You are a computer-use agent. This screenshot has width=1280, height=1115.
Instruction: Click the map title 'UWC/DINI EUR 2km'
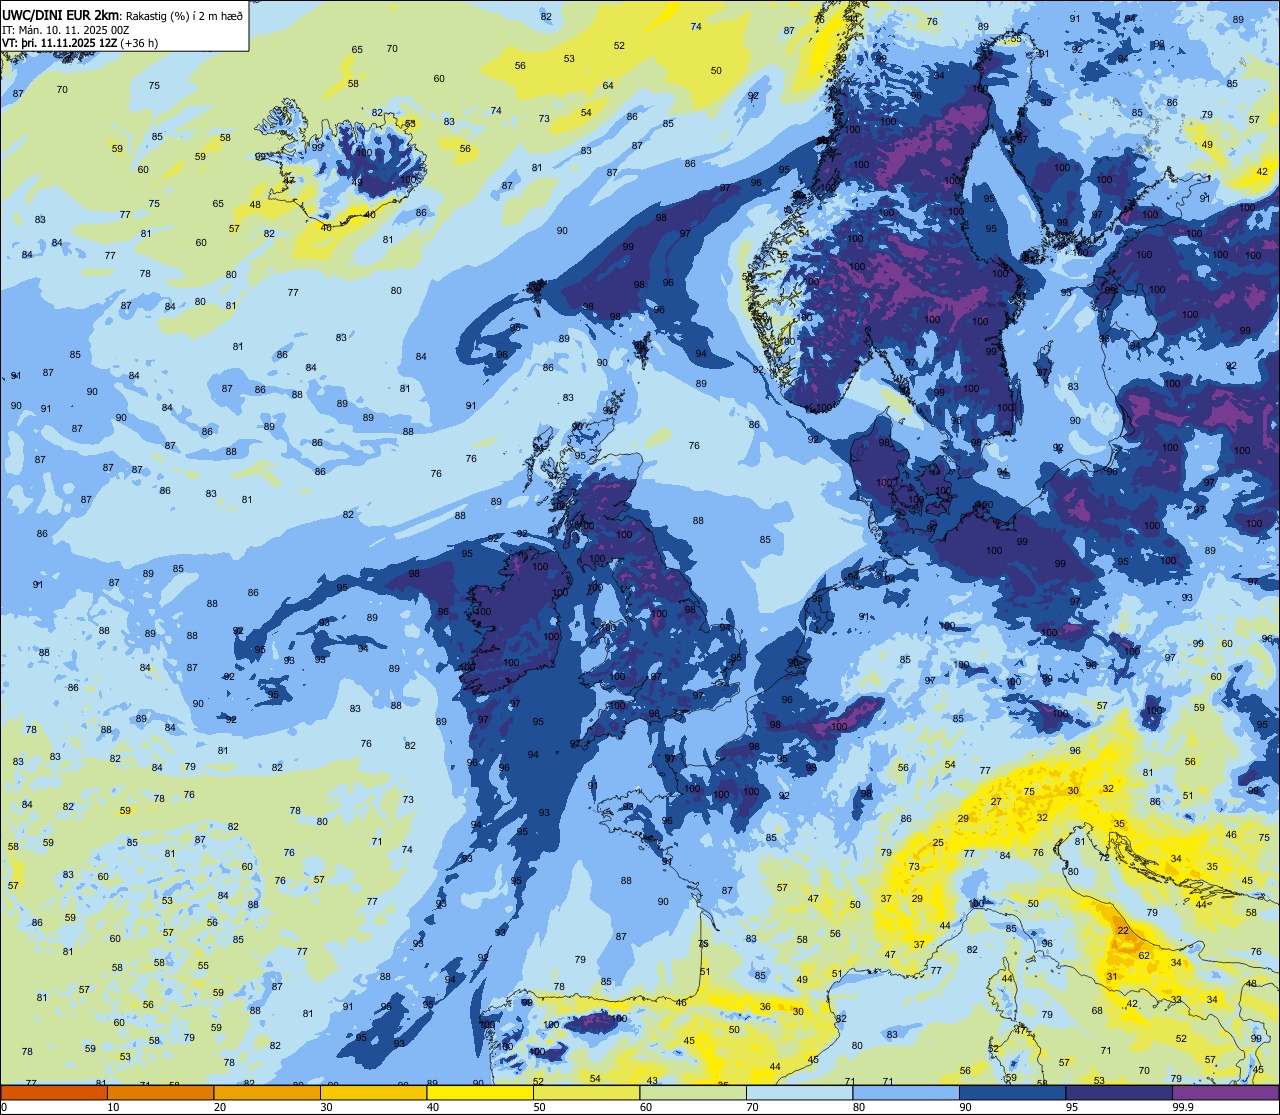click(x=60, y=14)
